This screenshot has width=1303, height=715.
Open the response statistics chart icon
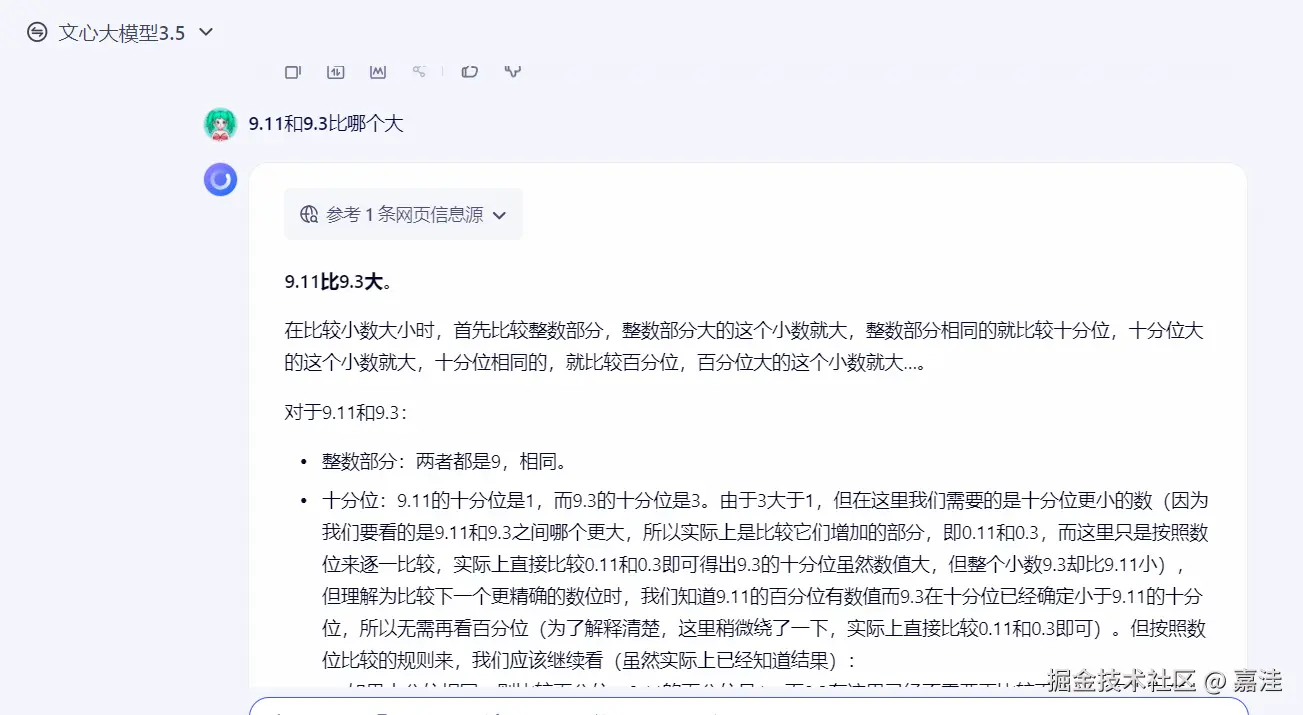[x=378, y=71]
